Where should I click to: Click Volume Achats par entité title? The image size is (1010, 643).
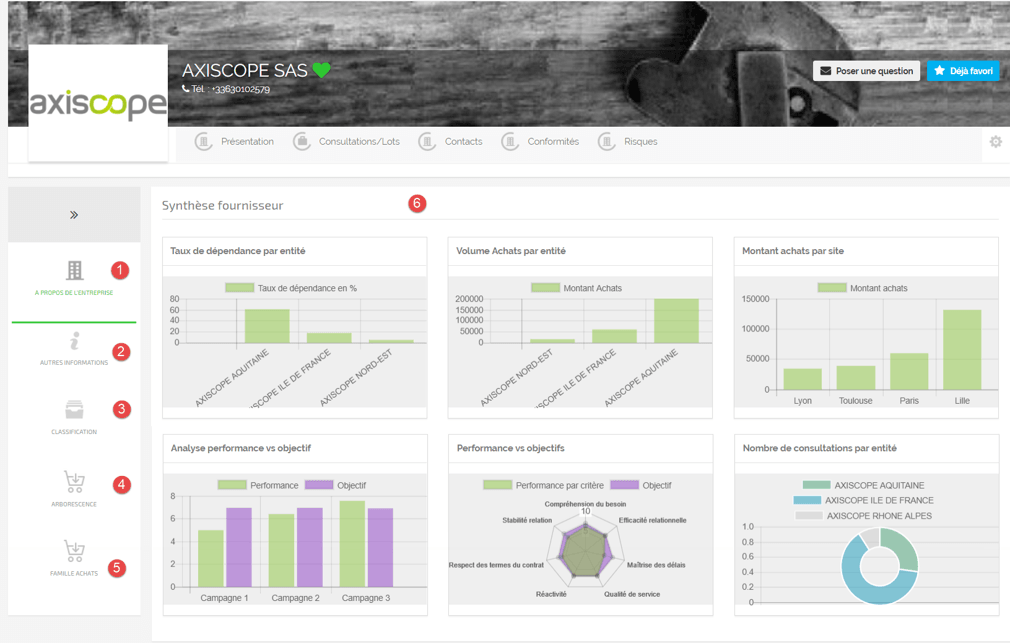coord(511,251)
